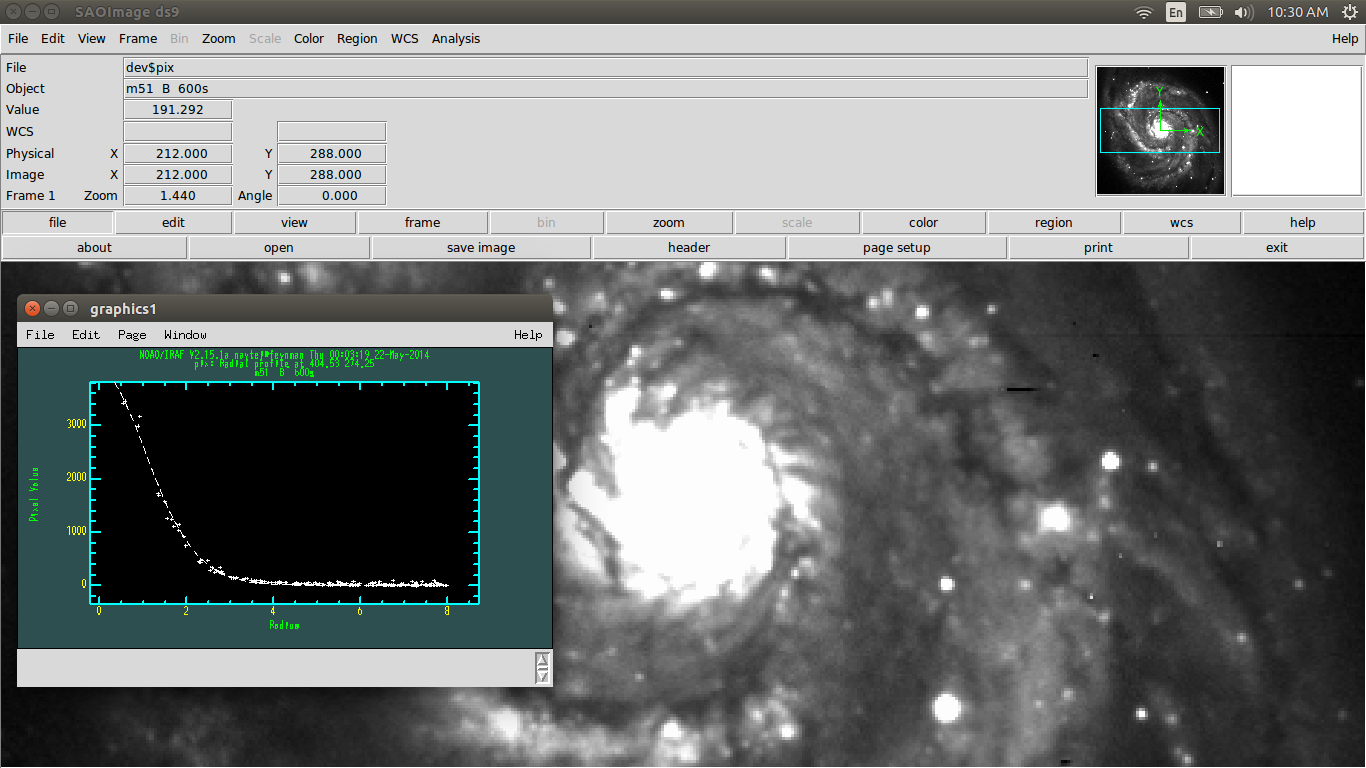Screen dimensions: 1366x768
Task: Click the 'open' button
Action: click(279, 247)
